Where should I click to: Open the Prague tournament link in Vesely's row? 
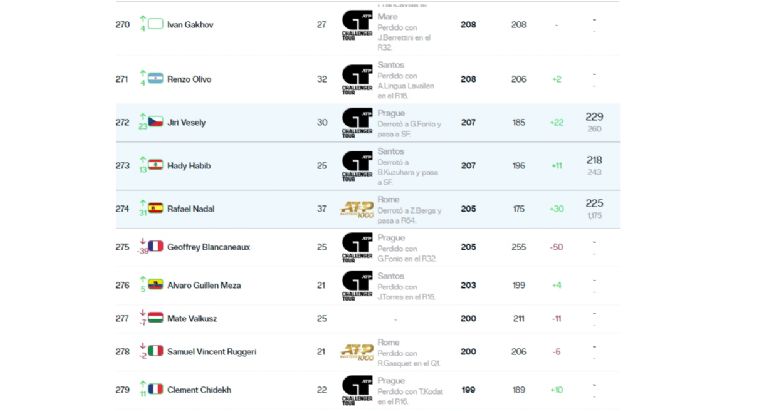pyautogui.click(x=391, y=113)
